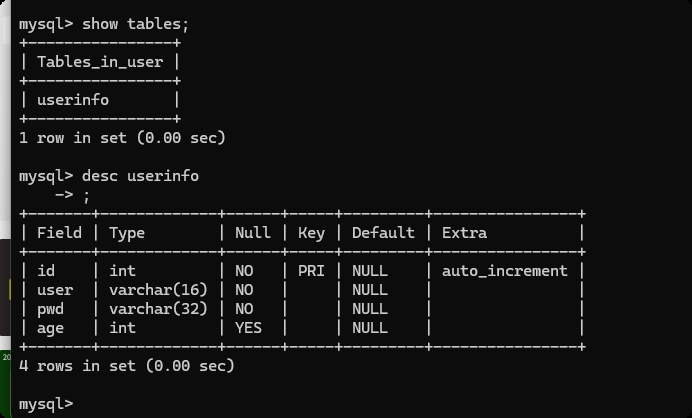This screenshot has height=418, width=692.
Task: Click the Field column header
Action: pyautogui.click(x=59, y=233)
